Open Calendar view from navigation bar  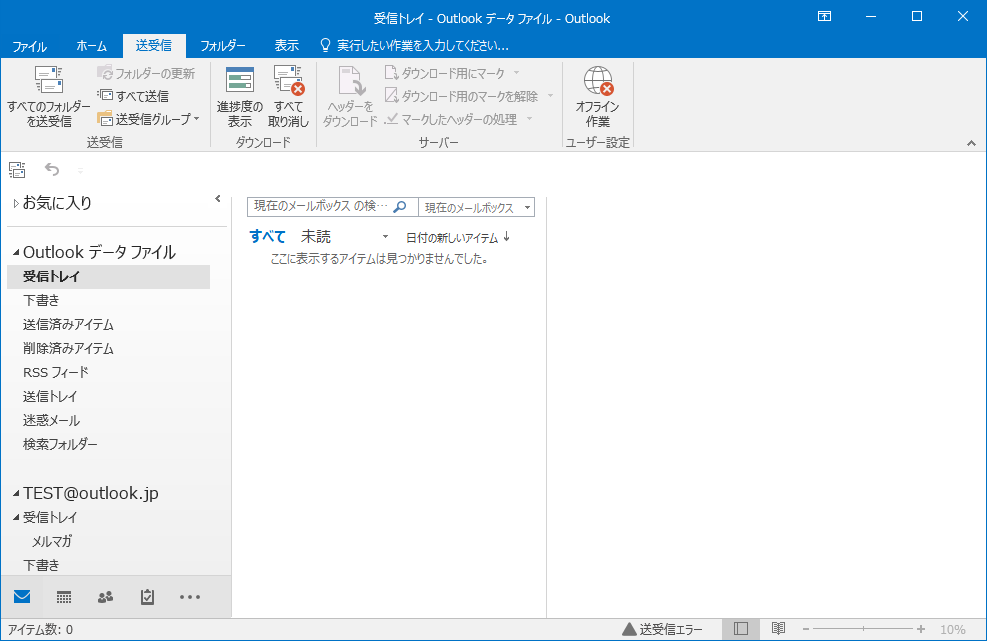64,597
